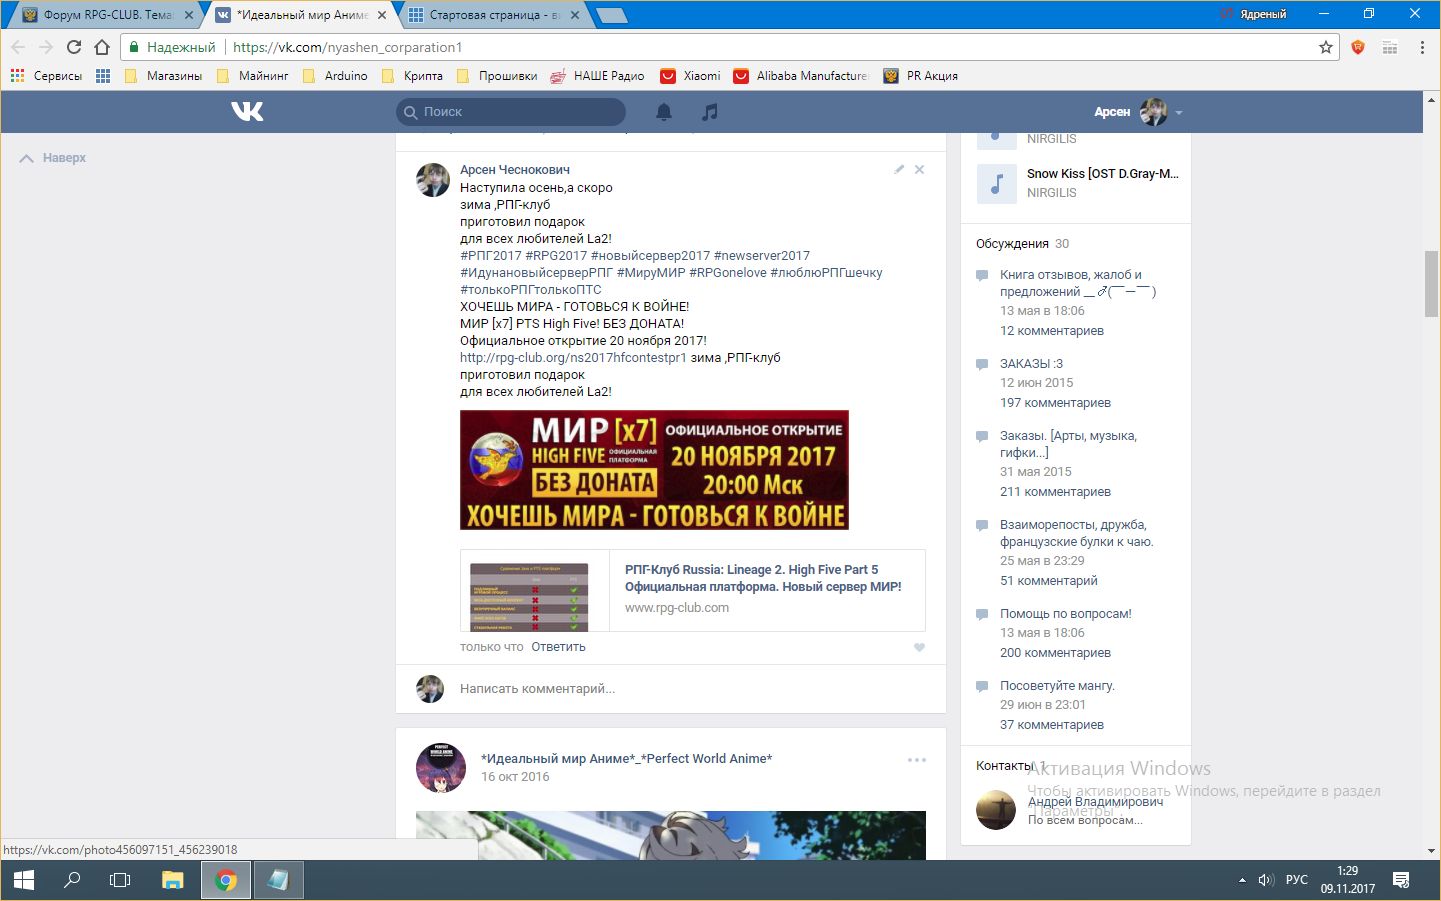
Task: Open a new Chrome tab
Action: pos(611,15)
